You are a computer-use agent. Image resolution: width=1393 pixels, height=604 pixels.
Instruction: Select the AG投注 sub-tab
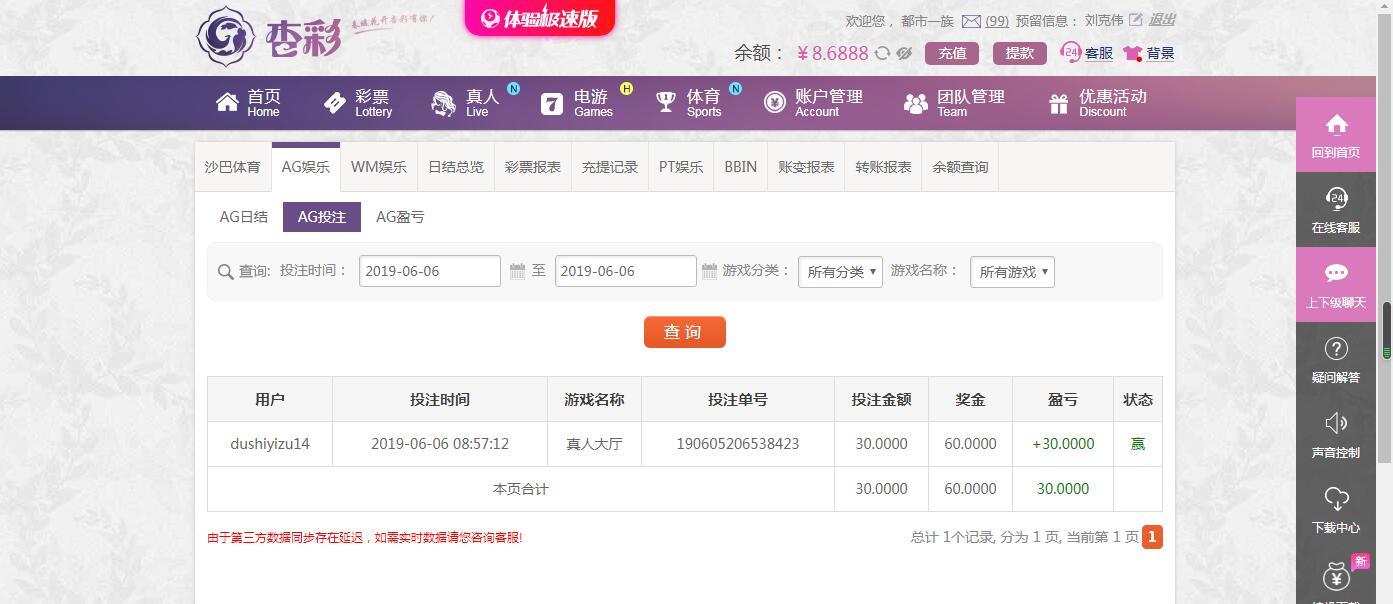pyautogui.click(x=322, y=217)
